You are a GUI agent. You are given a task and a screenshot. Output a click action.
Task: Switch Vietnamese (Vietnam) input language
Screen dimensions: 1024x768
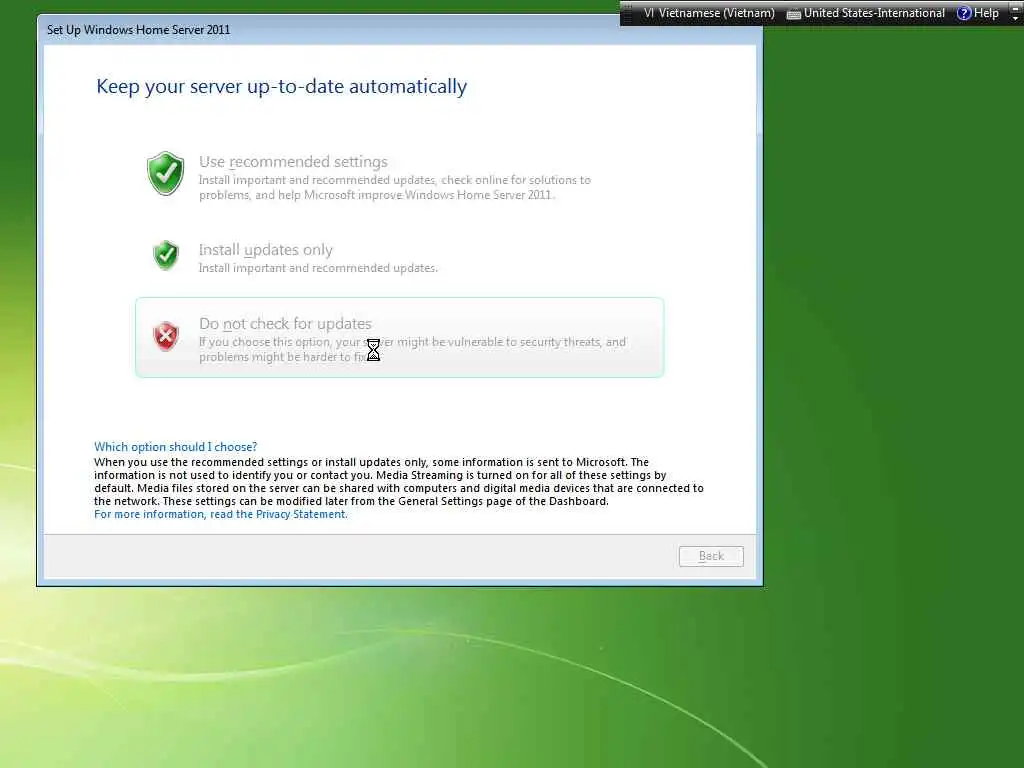(709, 13)
